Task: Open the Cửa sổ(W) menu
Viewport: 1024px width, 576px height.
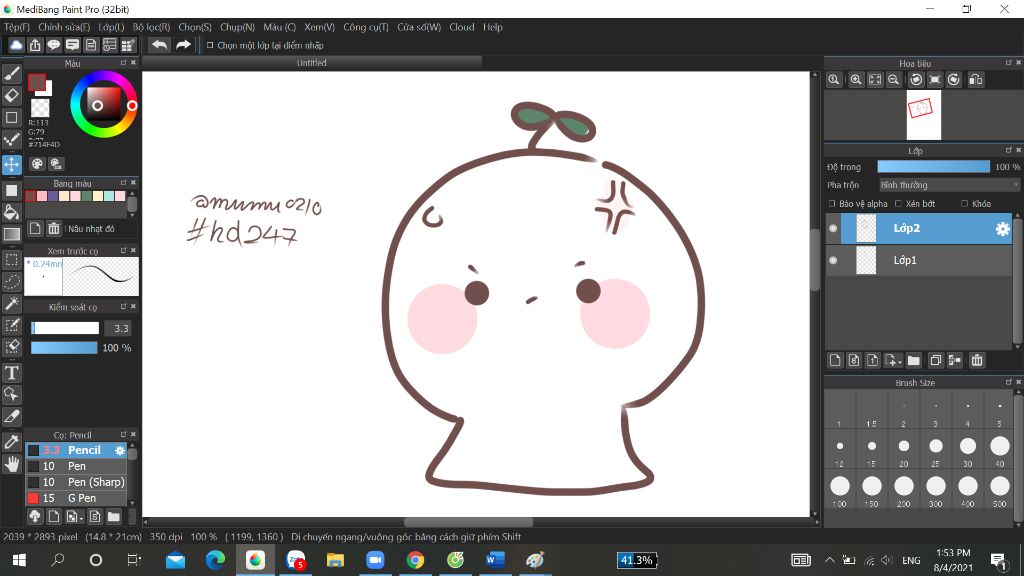Action: click(x=419, y=27)
